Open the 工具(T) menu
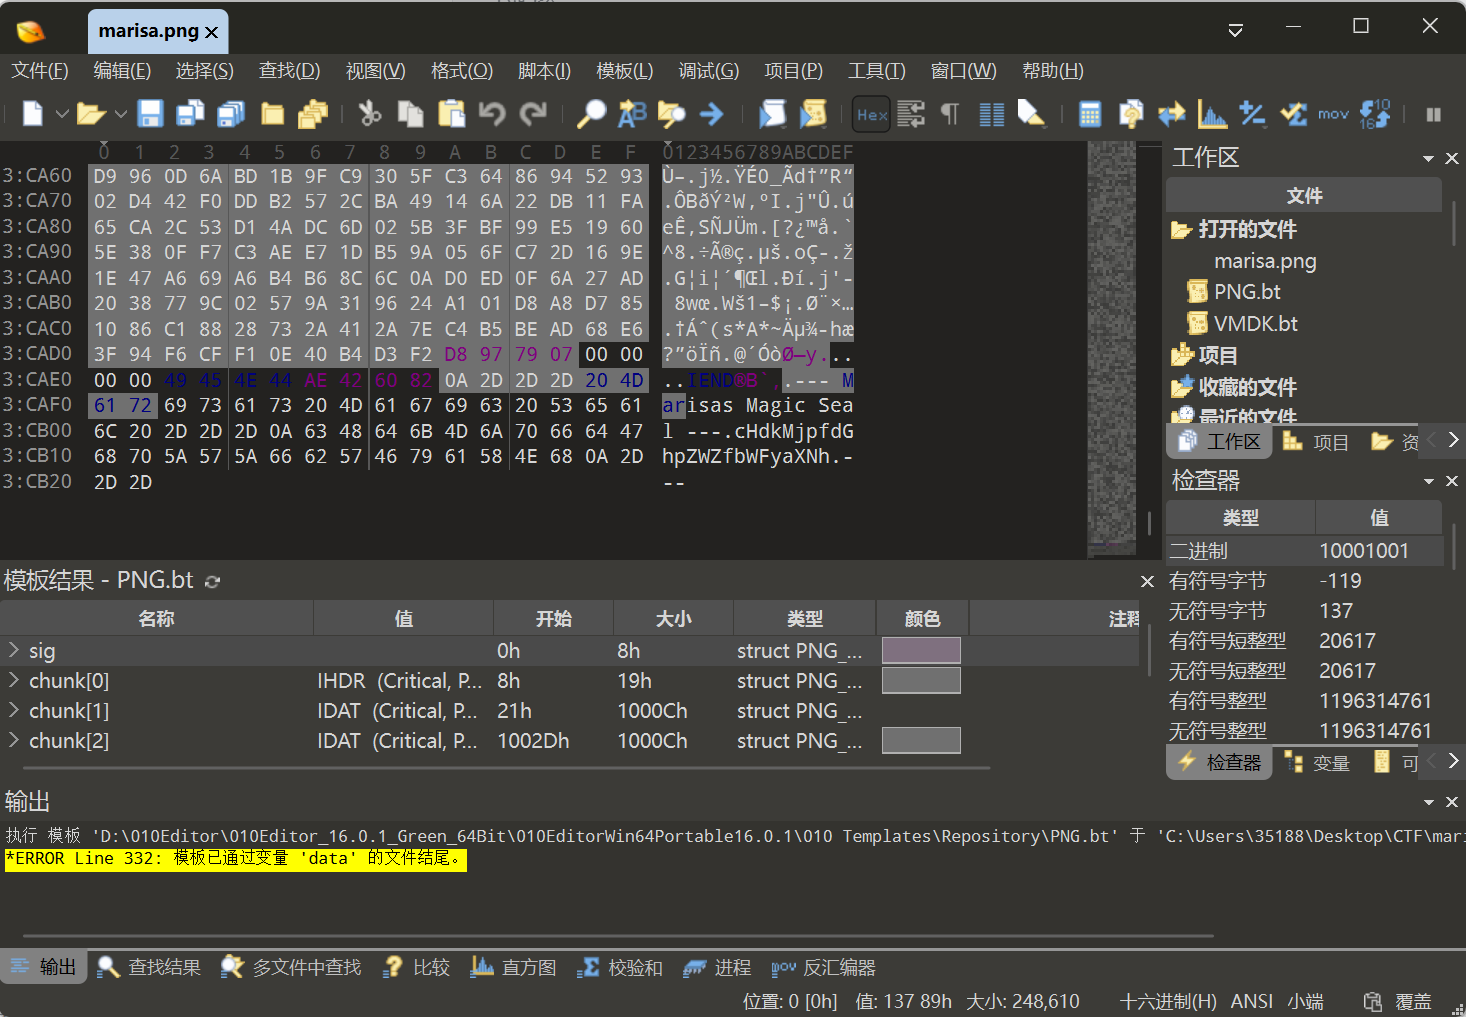This screenshot has height=1017, width=1466. tap(876, 71)
